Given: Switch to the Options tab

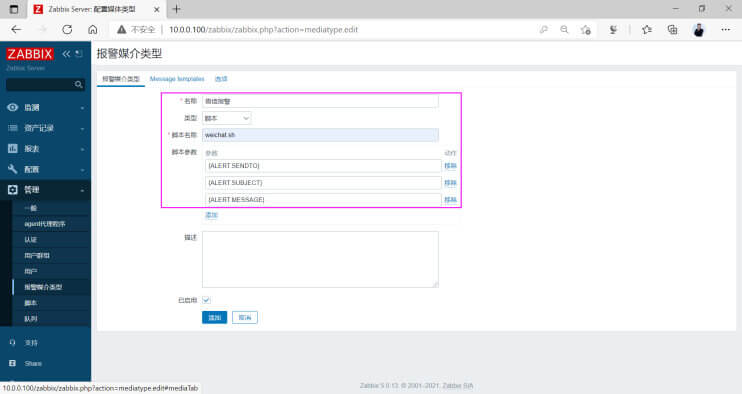Looking at the screenshot, I should point(221,79).
